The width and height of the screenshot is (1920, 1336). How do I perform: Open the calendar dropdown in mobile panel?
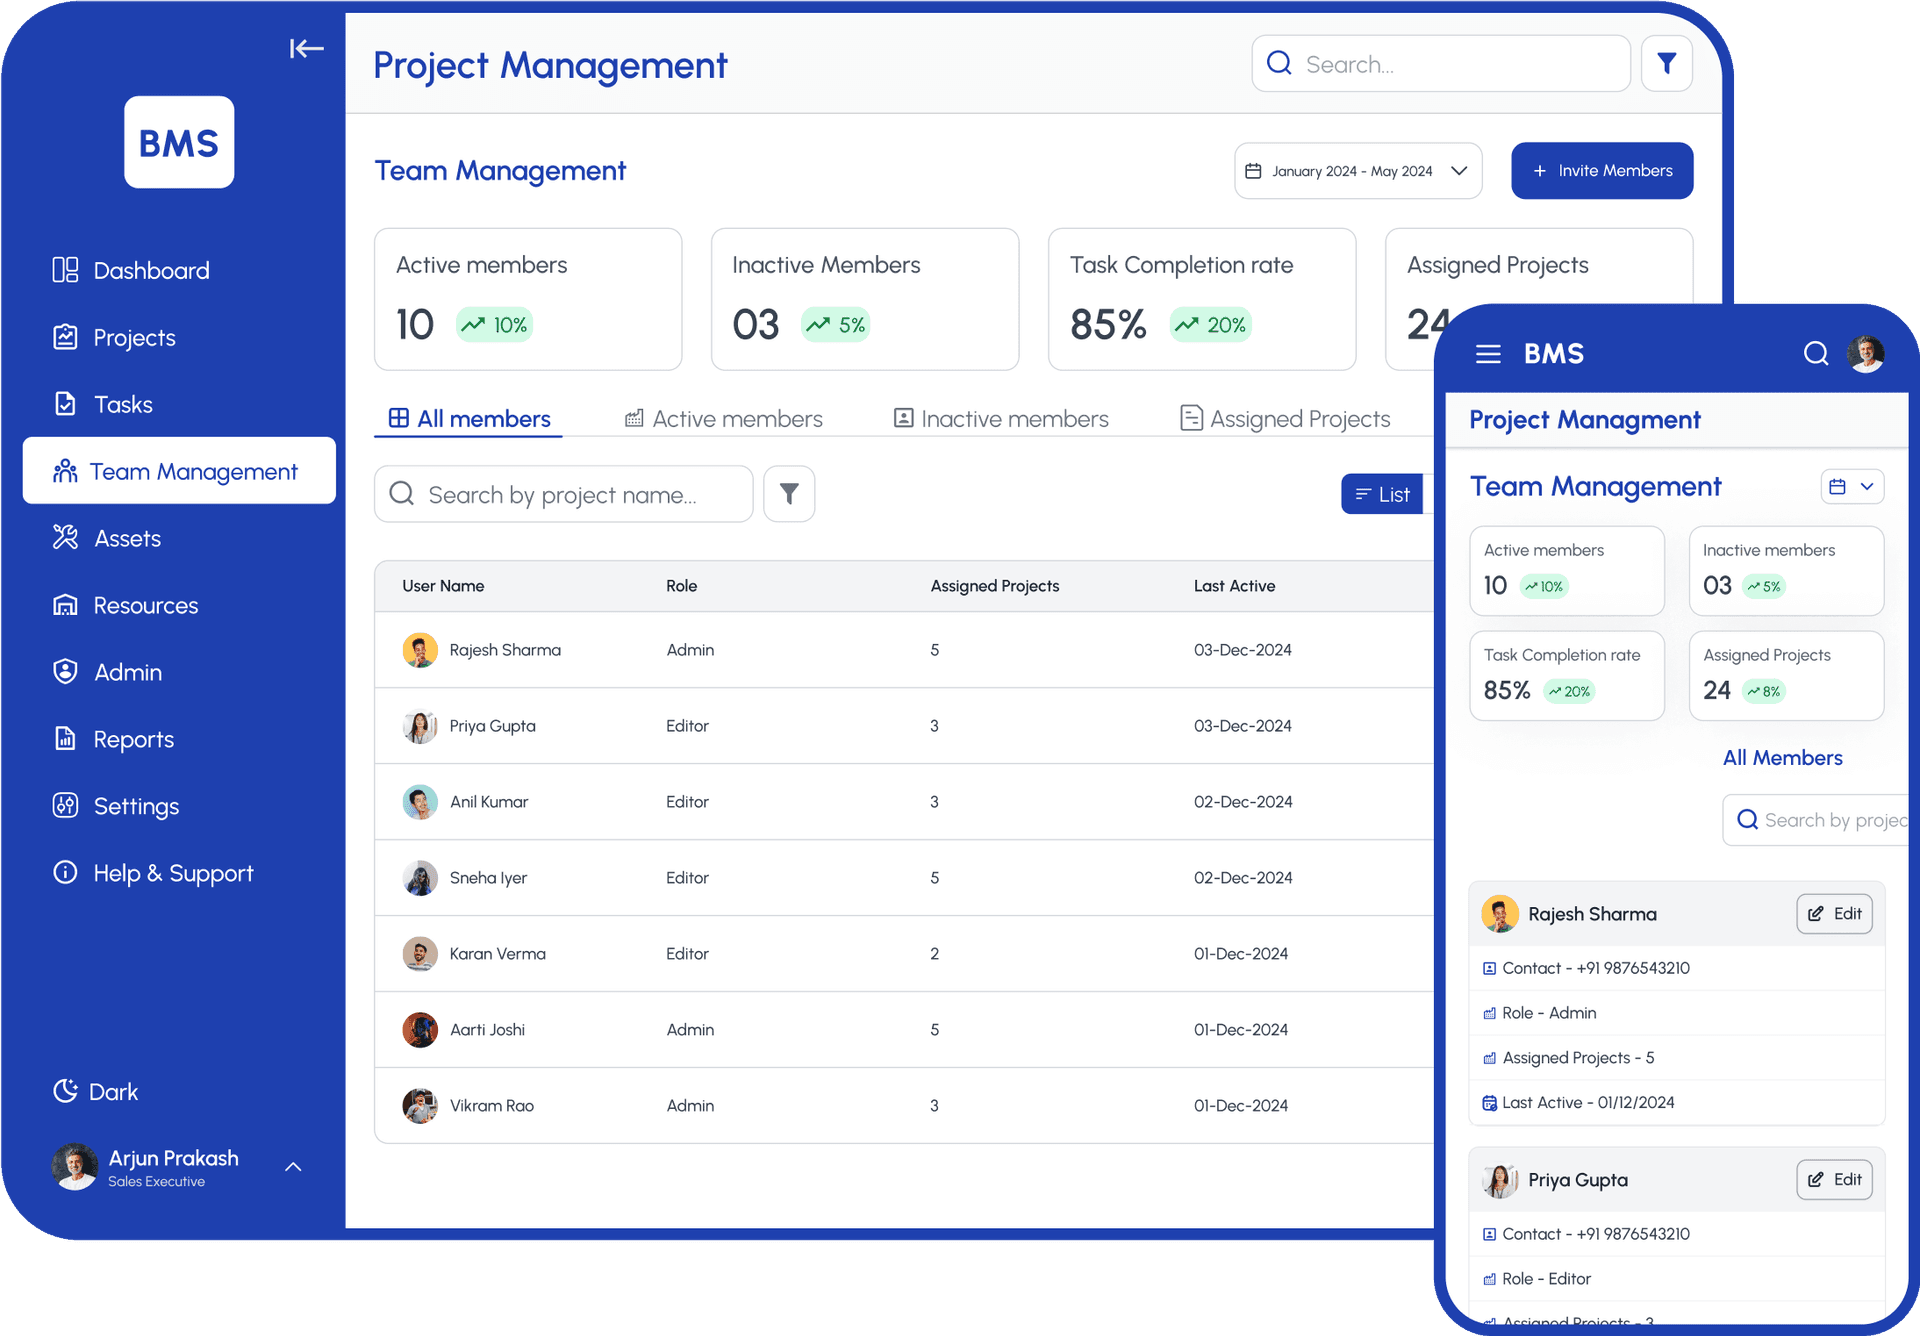[1852, 486]
